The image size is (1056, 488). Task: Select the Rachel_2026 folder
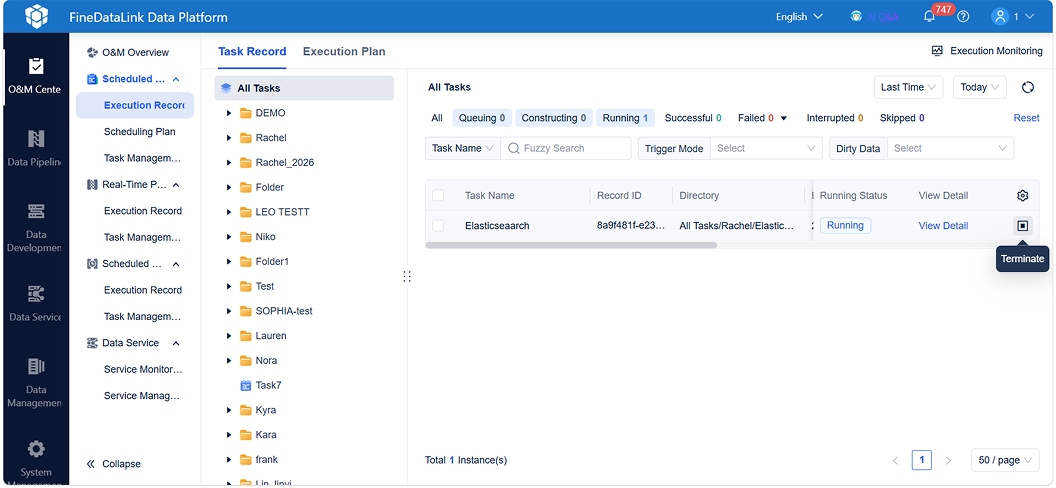[284, 163]
